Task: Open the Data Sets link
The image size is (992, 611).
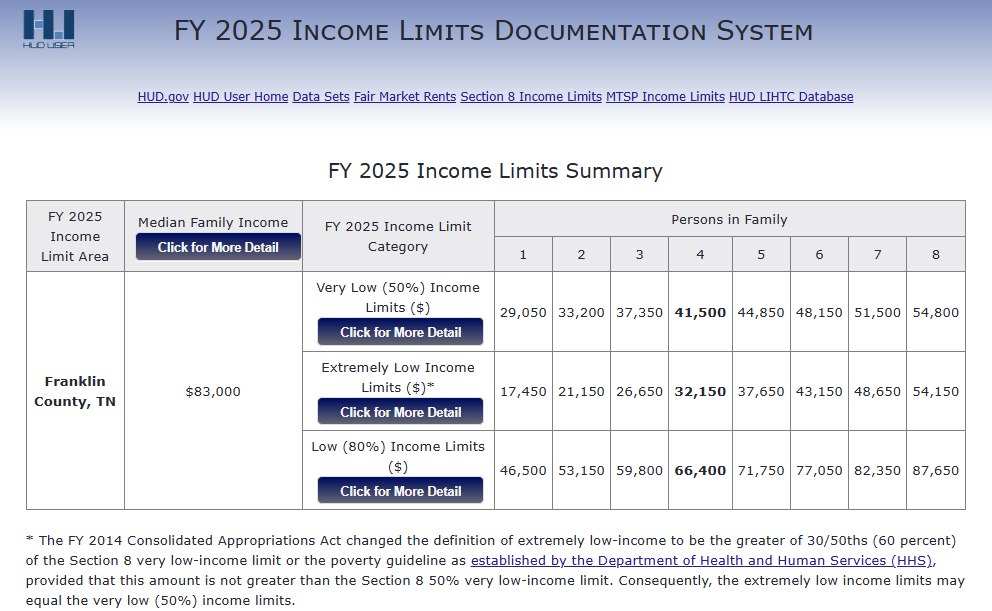Action: coord(321,97)
